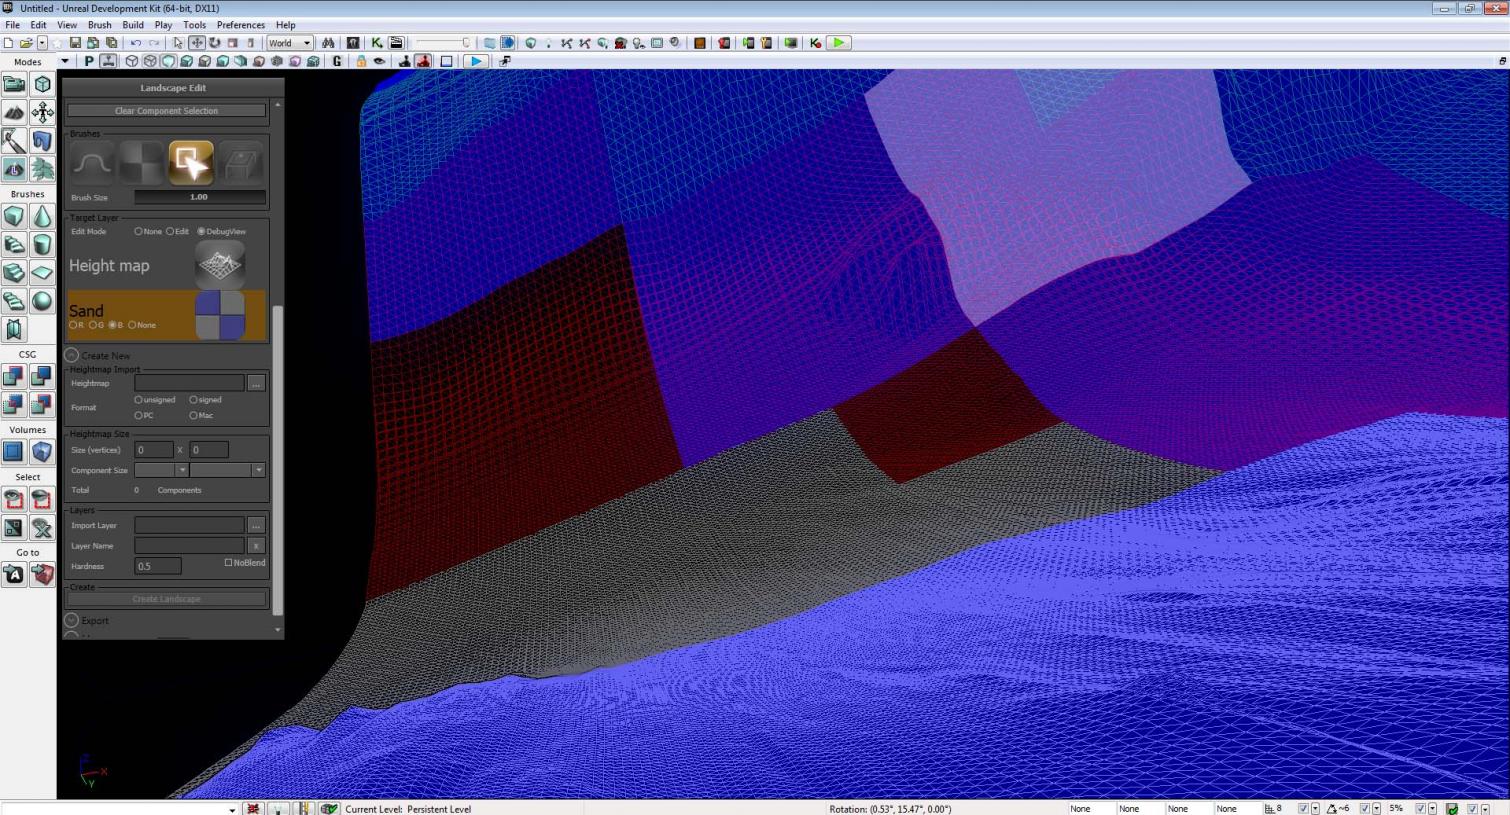1510x815 pixels.
Task: Select the circle/falloff brush in Landscape Edit
Action: (x=91, y=163)
